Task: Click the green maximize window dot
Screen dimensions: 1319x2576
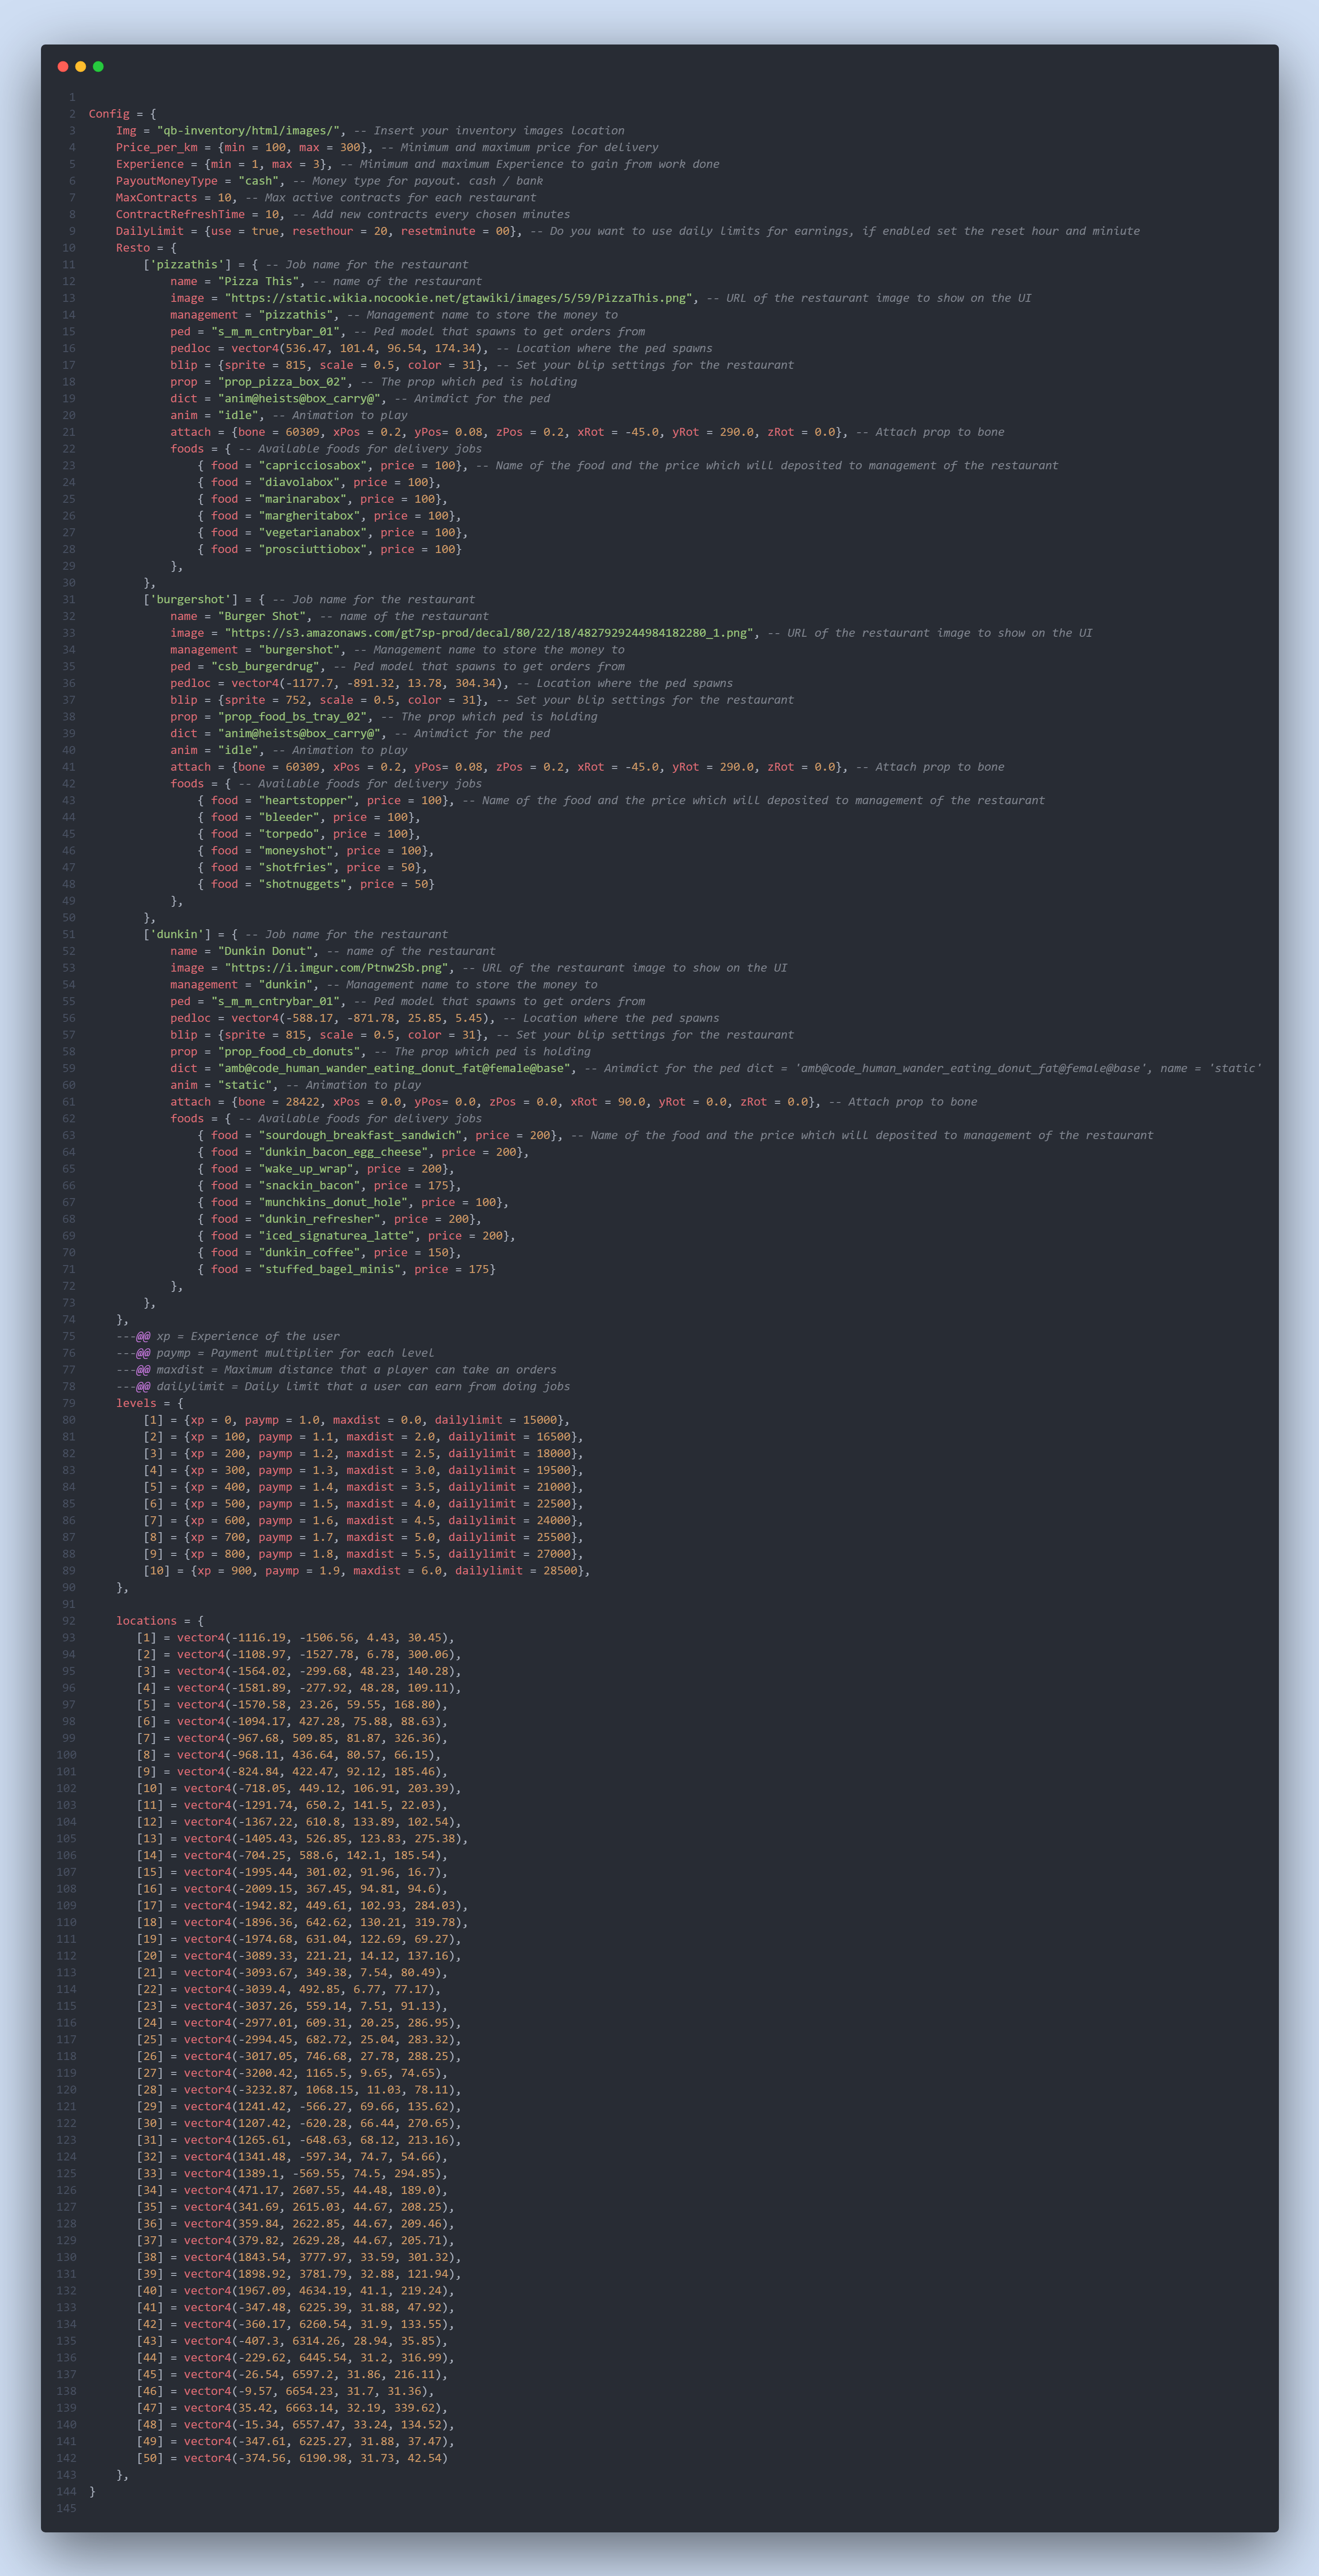Action: click(98, 66)
